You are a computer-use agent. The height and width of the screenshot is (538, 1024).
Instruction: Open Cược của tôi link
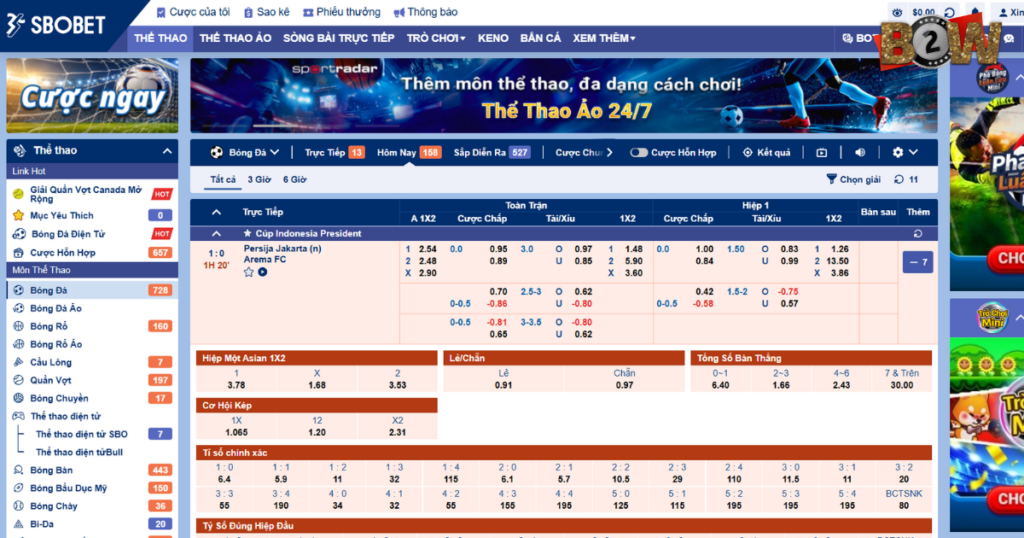click(193, 12)
